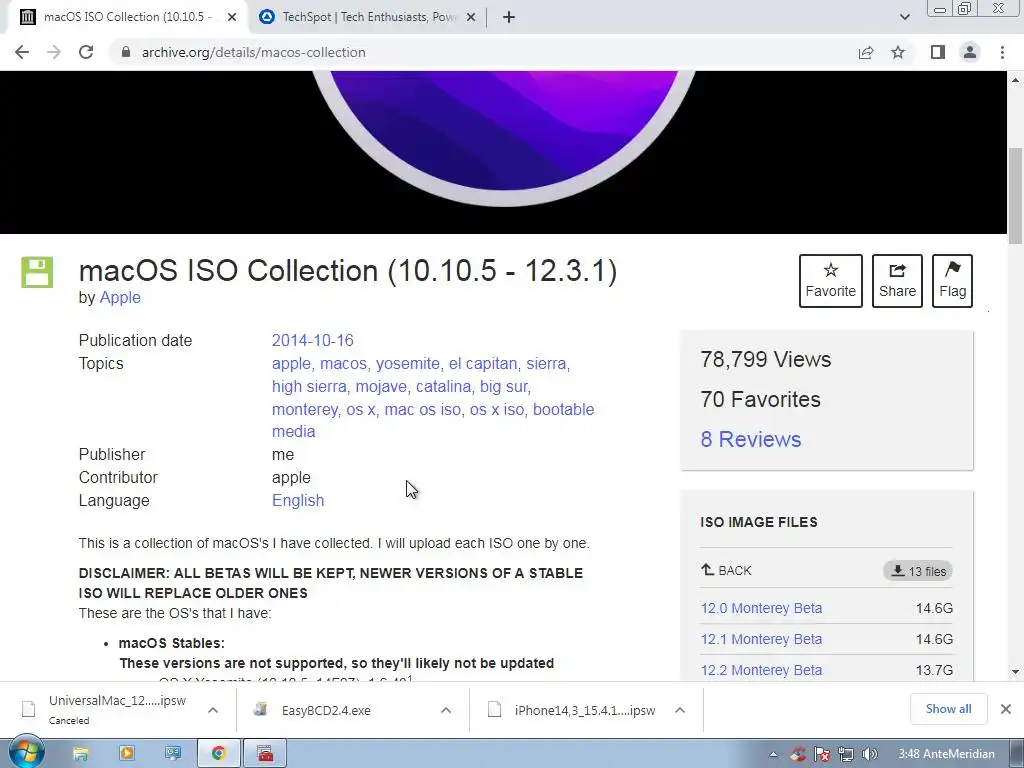Click Show all downloads

coord(948,709)
